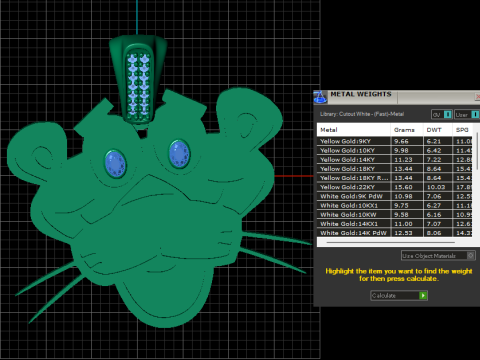Click the 15.60 grams value
This screenshot has height=360, width=480.
click(x=403, y=187)
